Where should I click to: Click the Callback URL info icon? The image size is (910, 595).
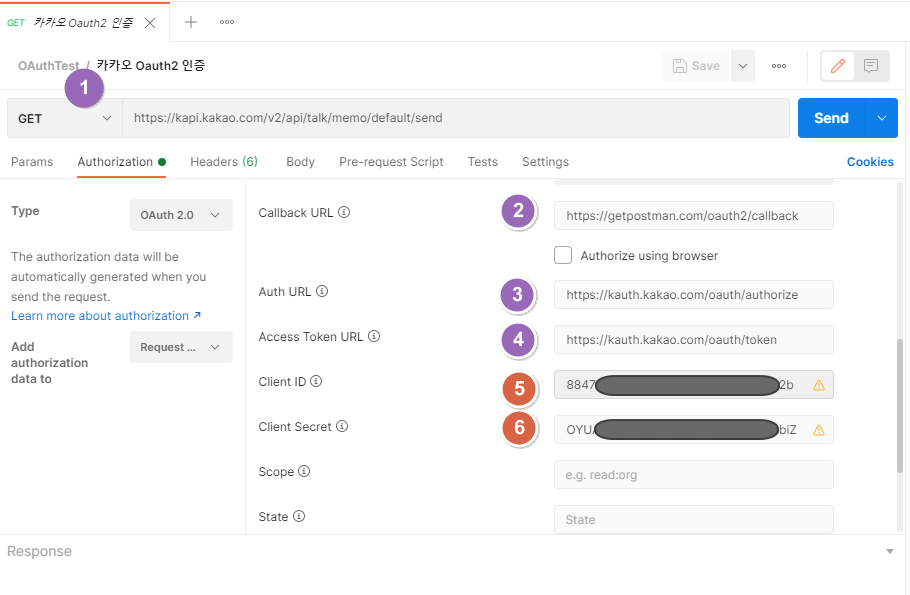click(x=344, y=212)
